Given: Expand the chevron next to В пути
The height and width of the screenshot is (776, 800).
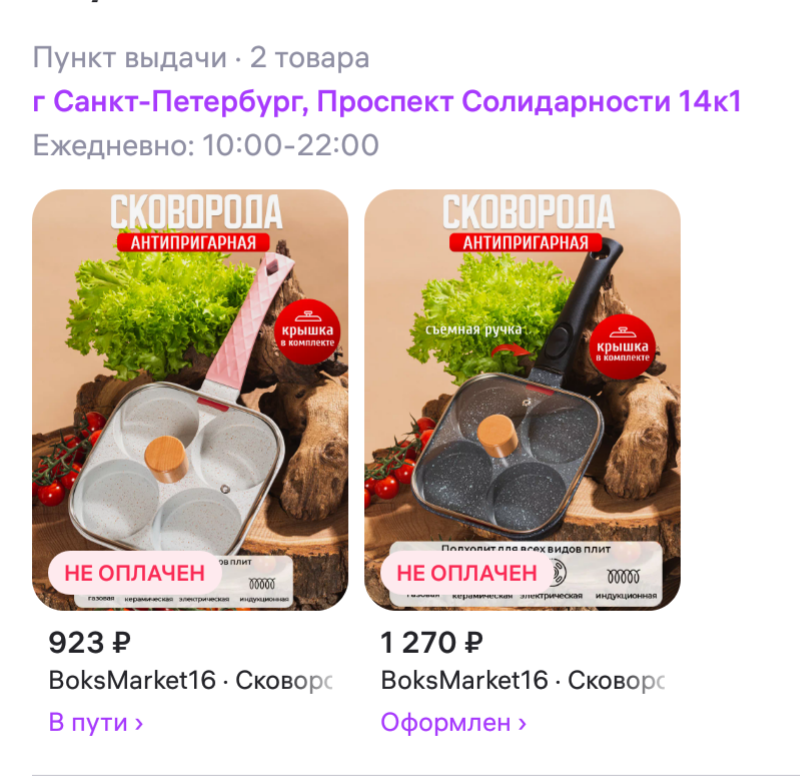Looking at the screenshot, I should [x=139, y=723].
